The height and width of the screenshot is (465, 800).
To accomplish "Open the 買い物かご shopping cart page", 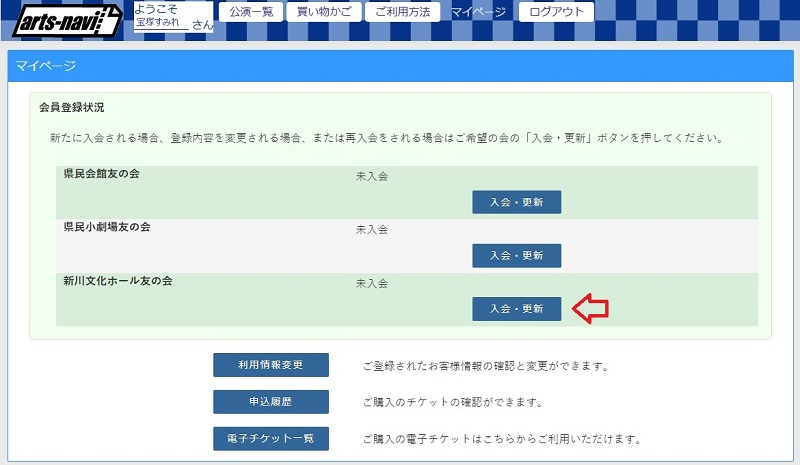I will [x=324, y=12].
